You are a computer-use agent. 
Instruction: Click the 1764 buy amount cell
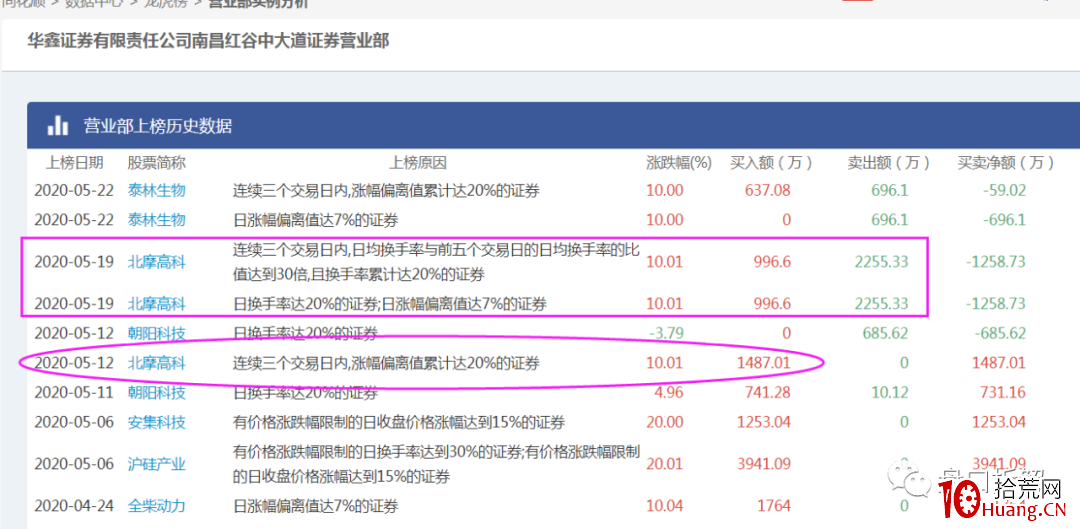click(x=774, y=506)
